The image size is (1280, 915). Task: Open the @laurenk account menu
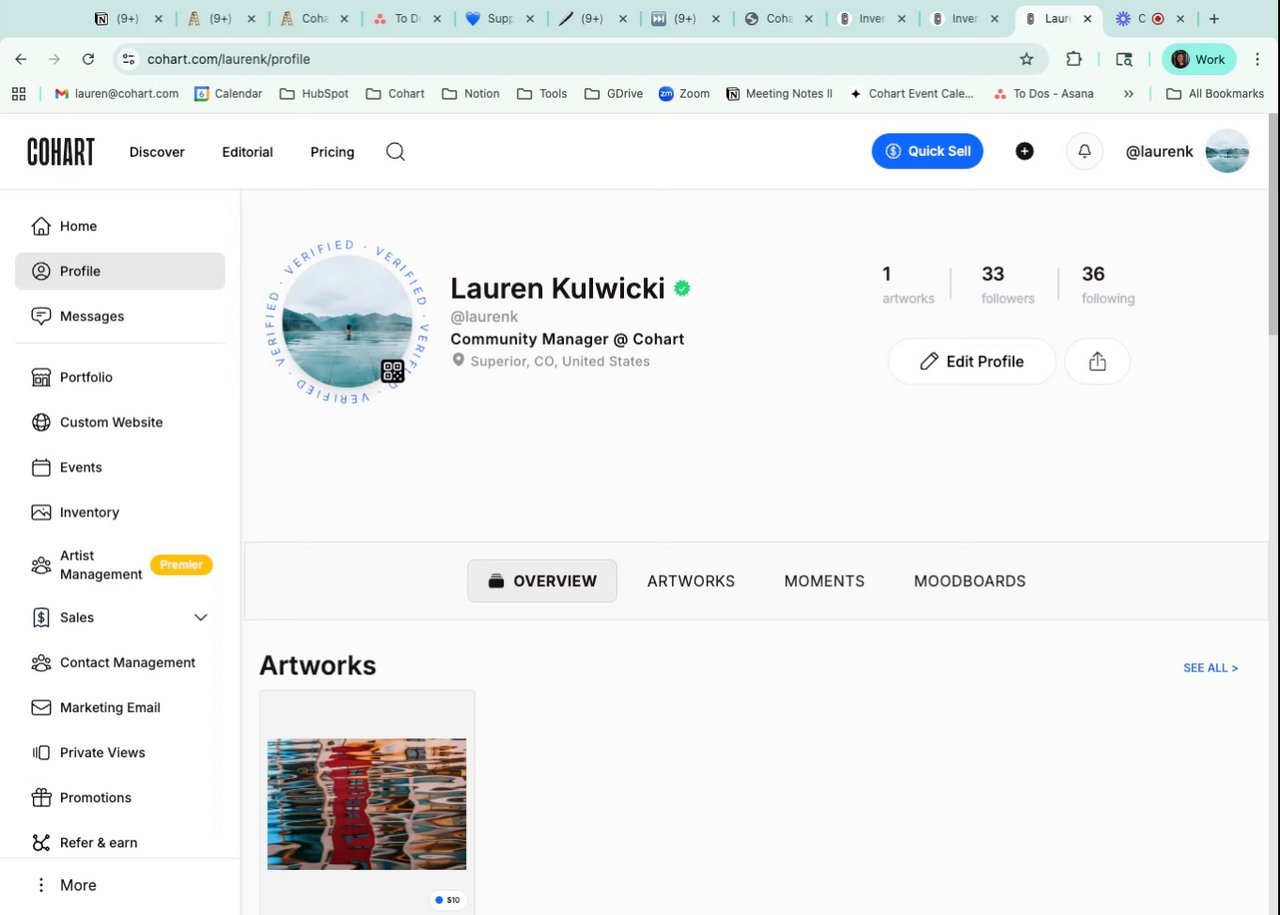pos(1187,151)
